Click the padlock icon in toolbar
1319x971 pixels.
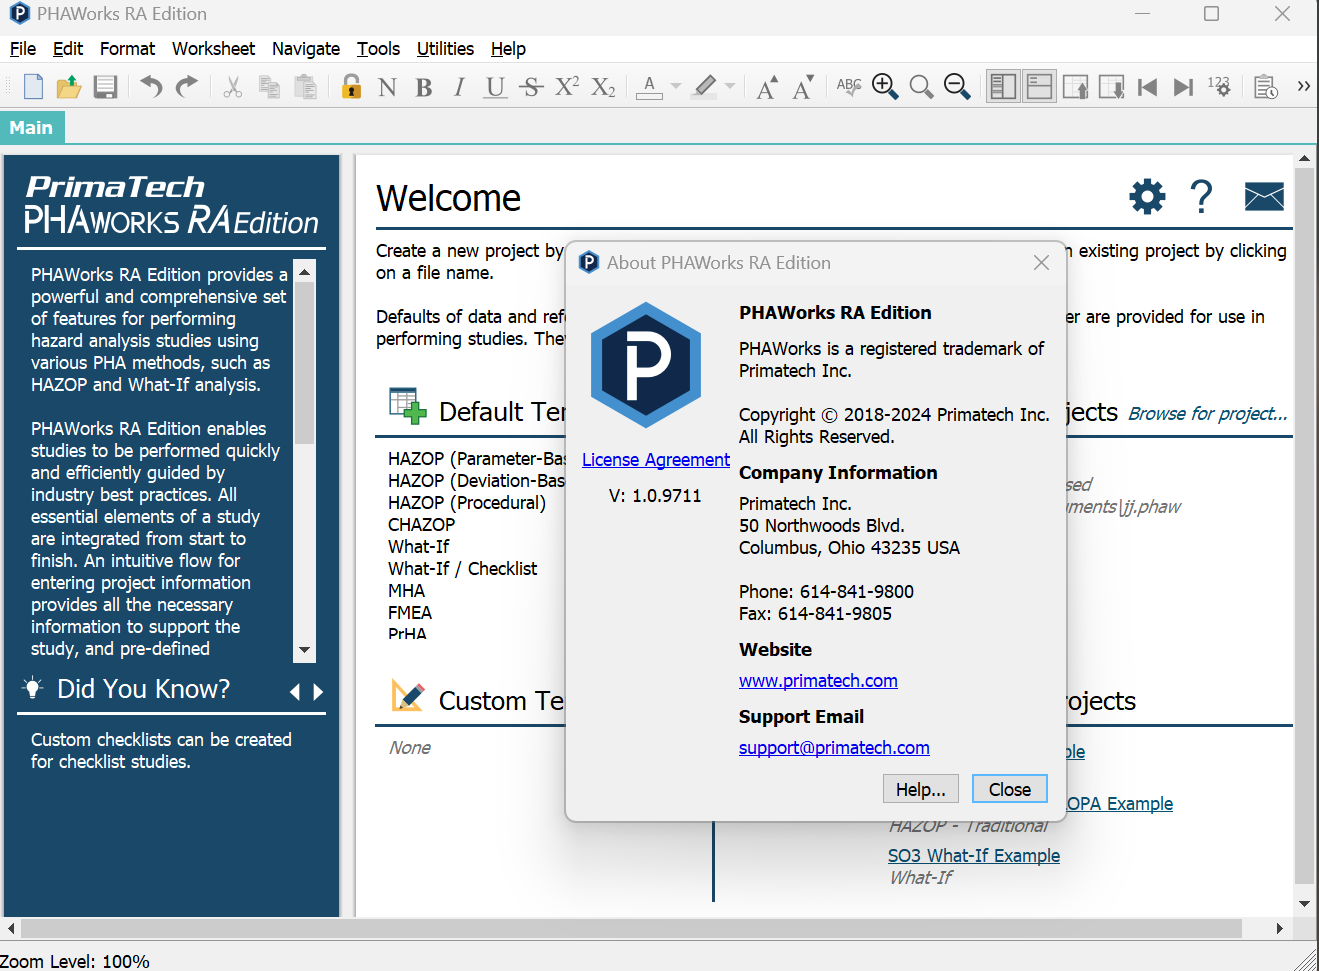(351, 87)
